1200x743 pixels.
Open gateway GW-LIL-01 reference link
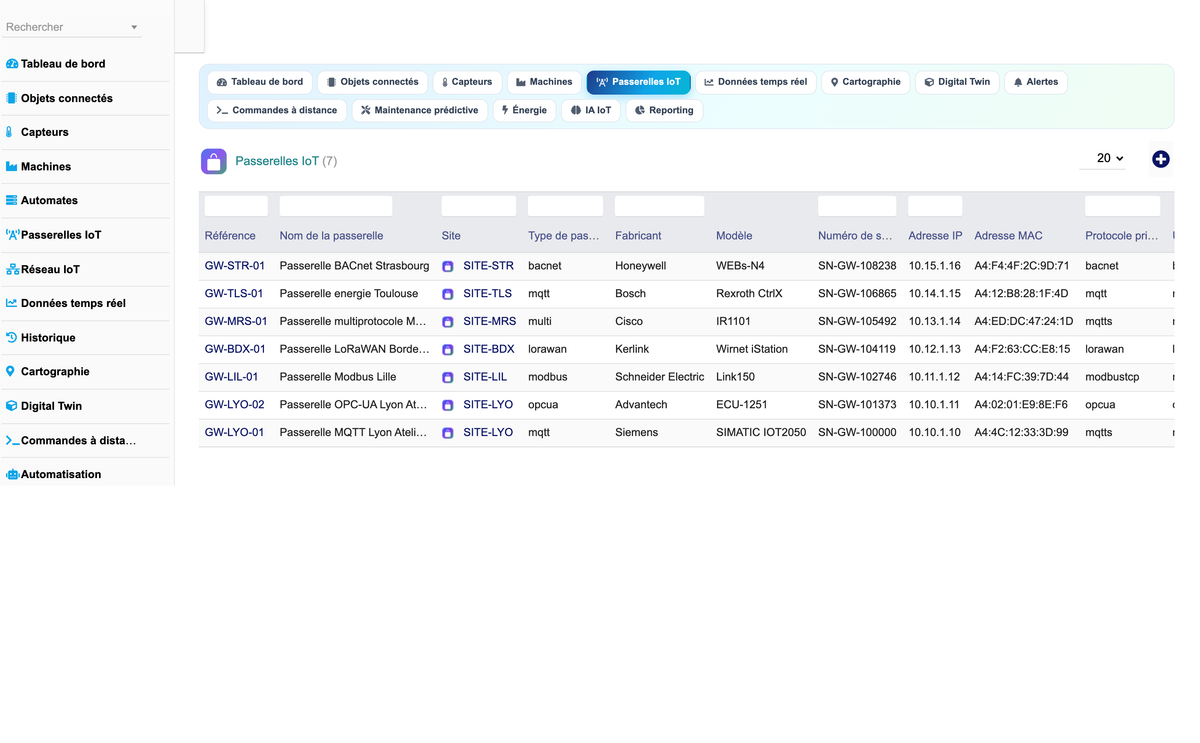coord(232,377)
